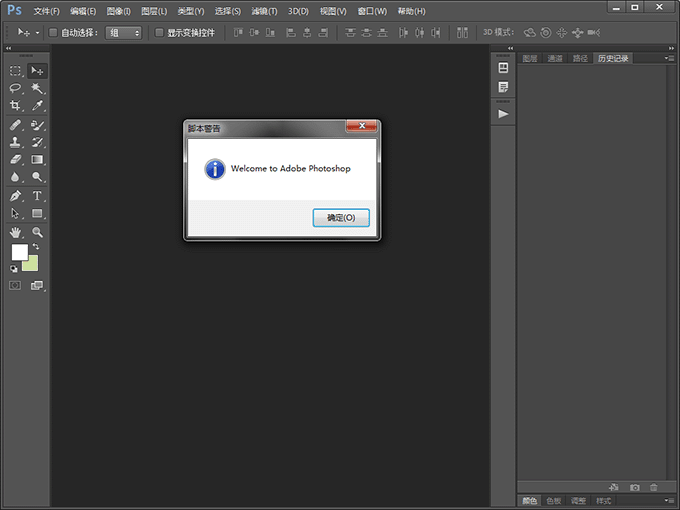Select the Horizontal Type tool
The height and width of the screenshot is (510, 680).
click(x=37, y=196)
